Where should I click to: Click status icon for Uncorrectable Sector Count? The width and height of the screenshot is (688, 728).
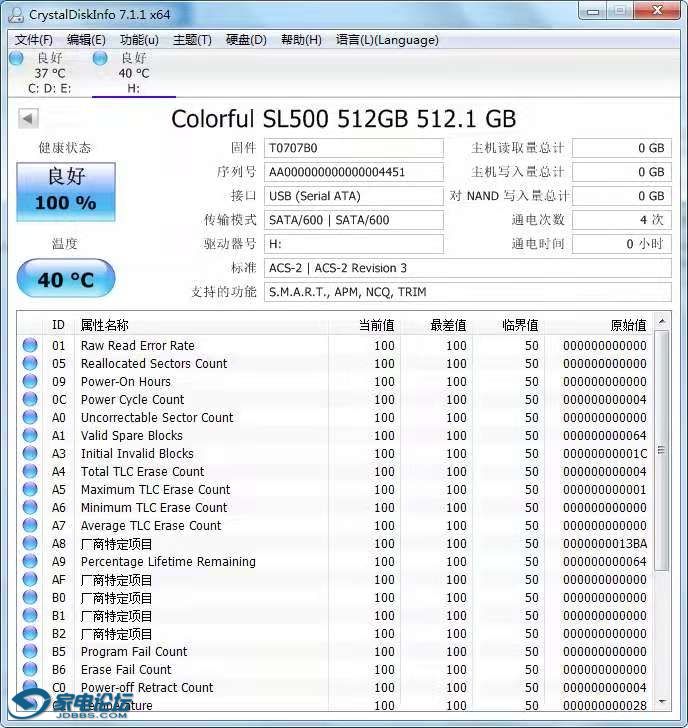[x=30, y=417]
